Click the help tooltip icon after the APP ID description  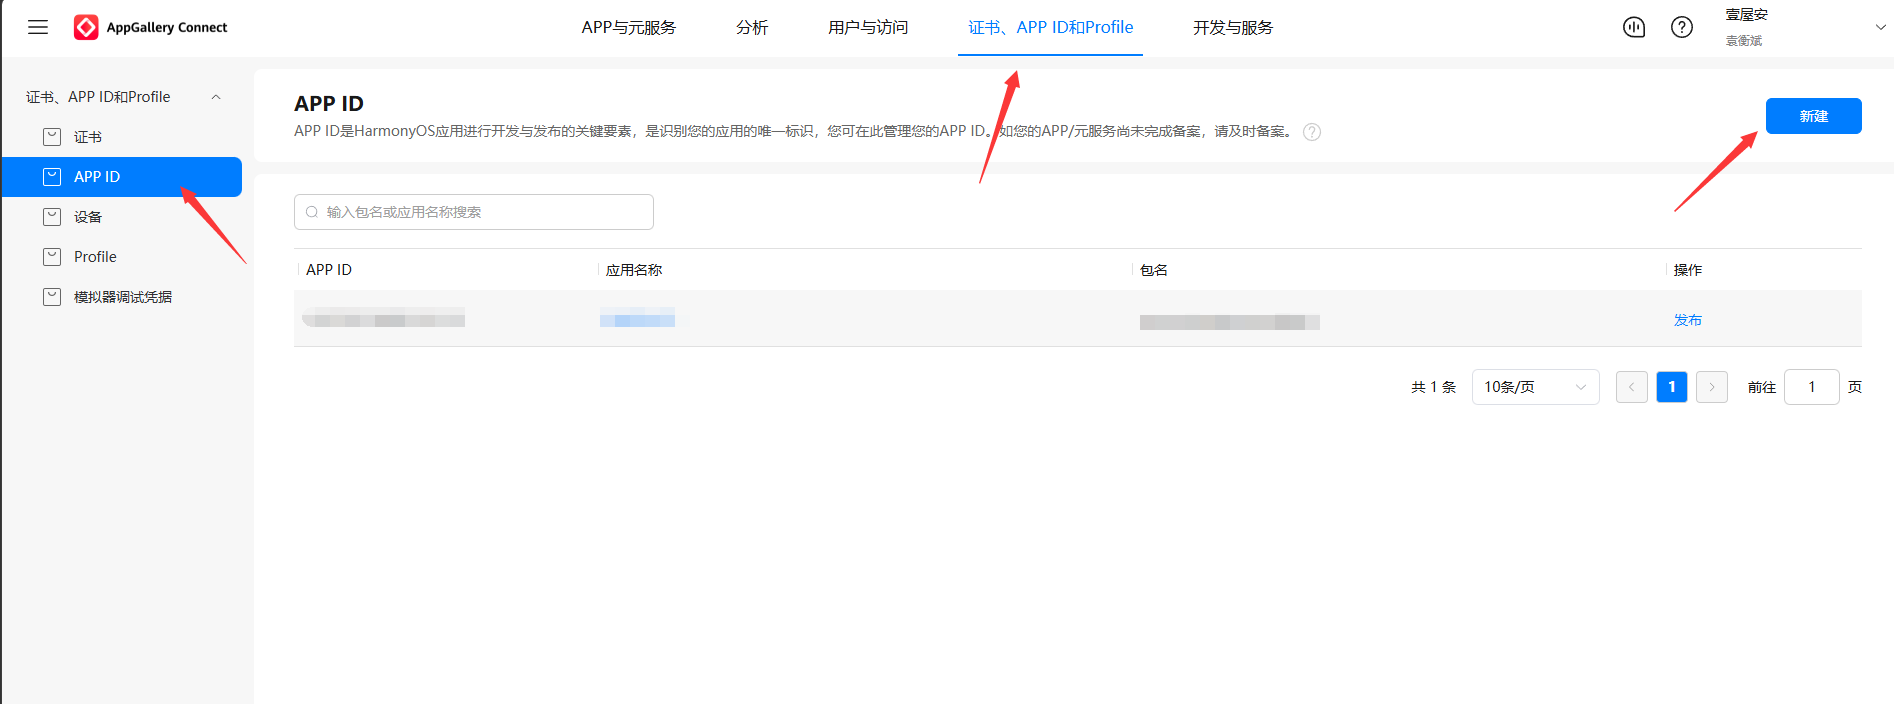pos(1312,132)
